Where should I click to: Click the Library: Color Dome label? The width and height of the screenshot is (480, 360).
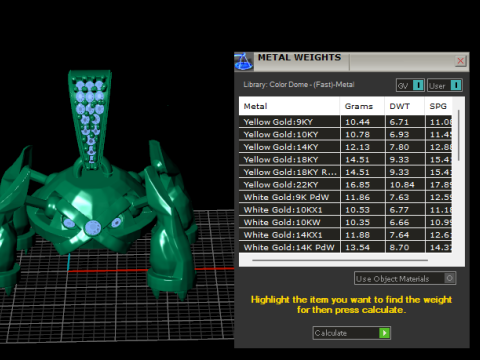[x=299, y=85]
